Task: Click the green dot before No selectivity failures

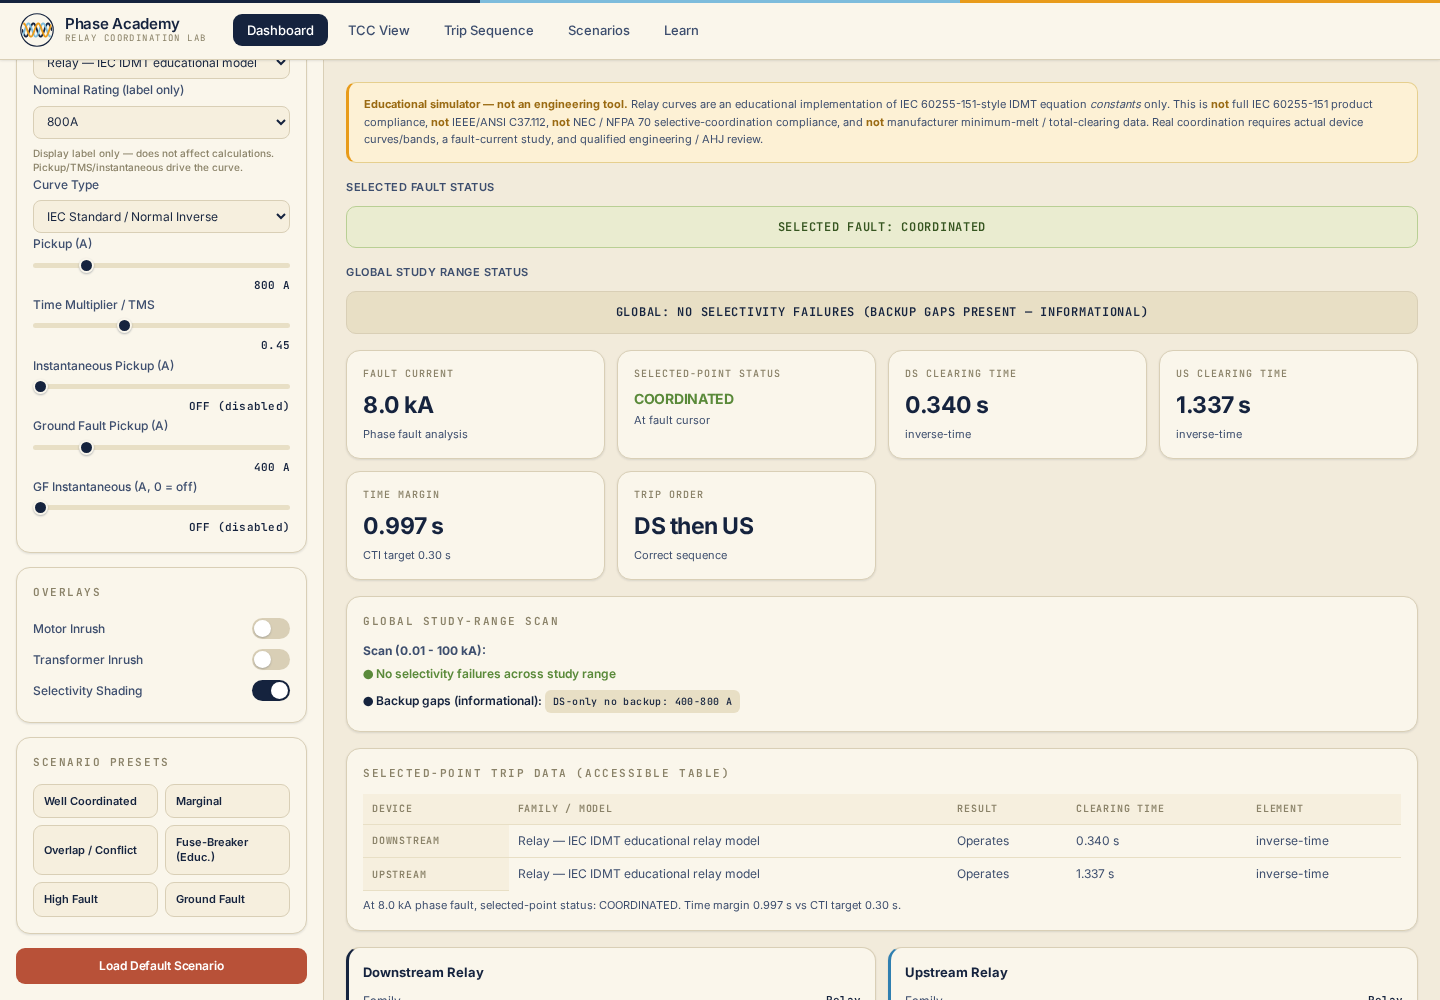Action: 368,675
